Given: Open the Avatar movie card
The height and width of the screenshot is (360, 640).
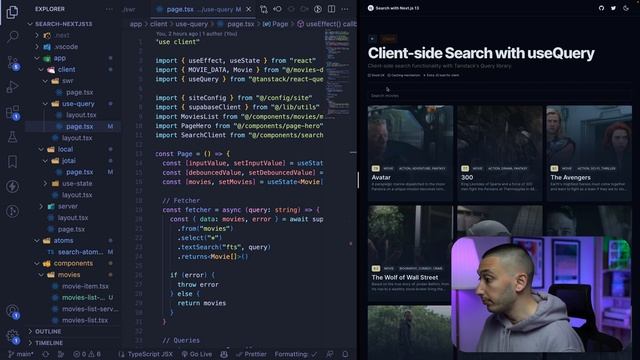Looking at the screenshot, I should (x=410, y=153).
